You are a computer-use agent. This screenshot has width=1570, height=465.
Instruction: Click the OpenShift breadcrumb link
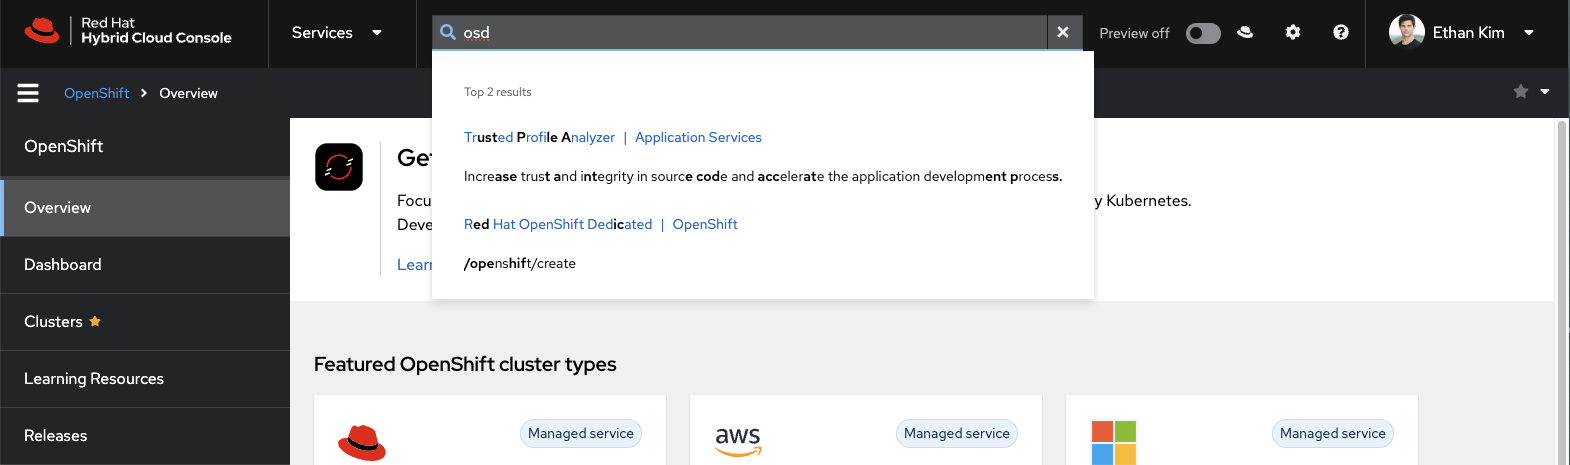click(x=96, y=93)
